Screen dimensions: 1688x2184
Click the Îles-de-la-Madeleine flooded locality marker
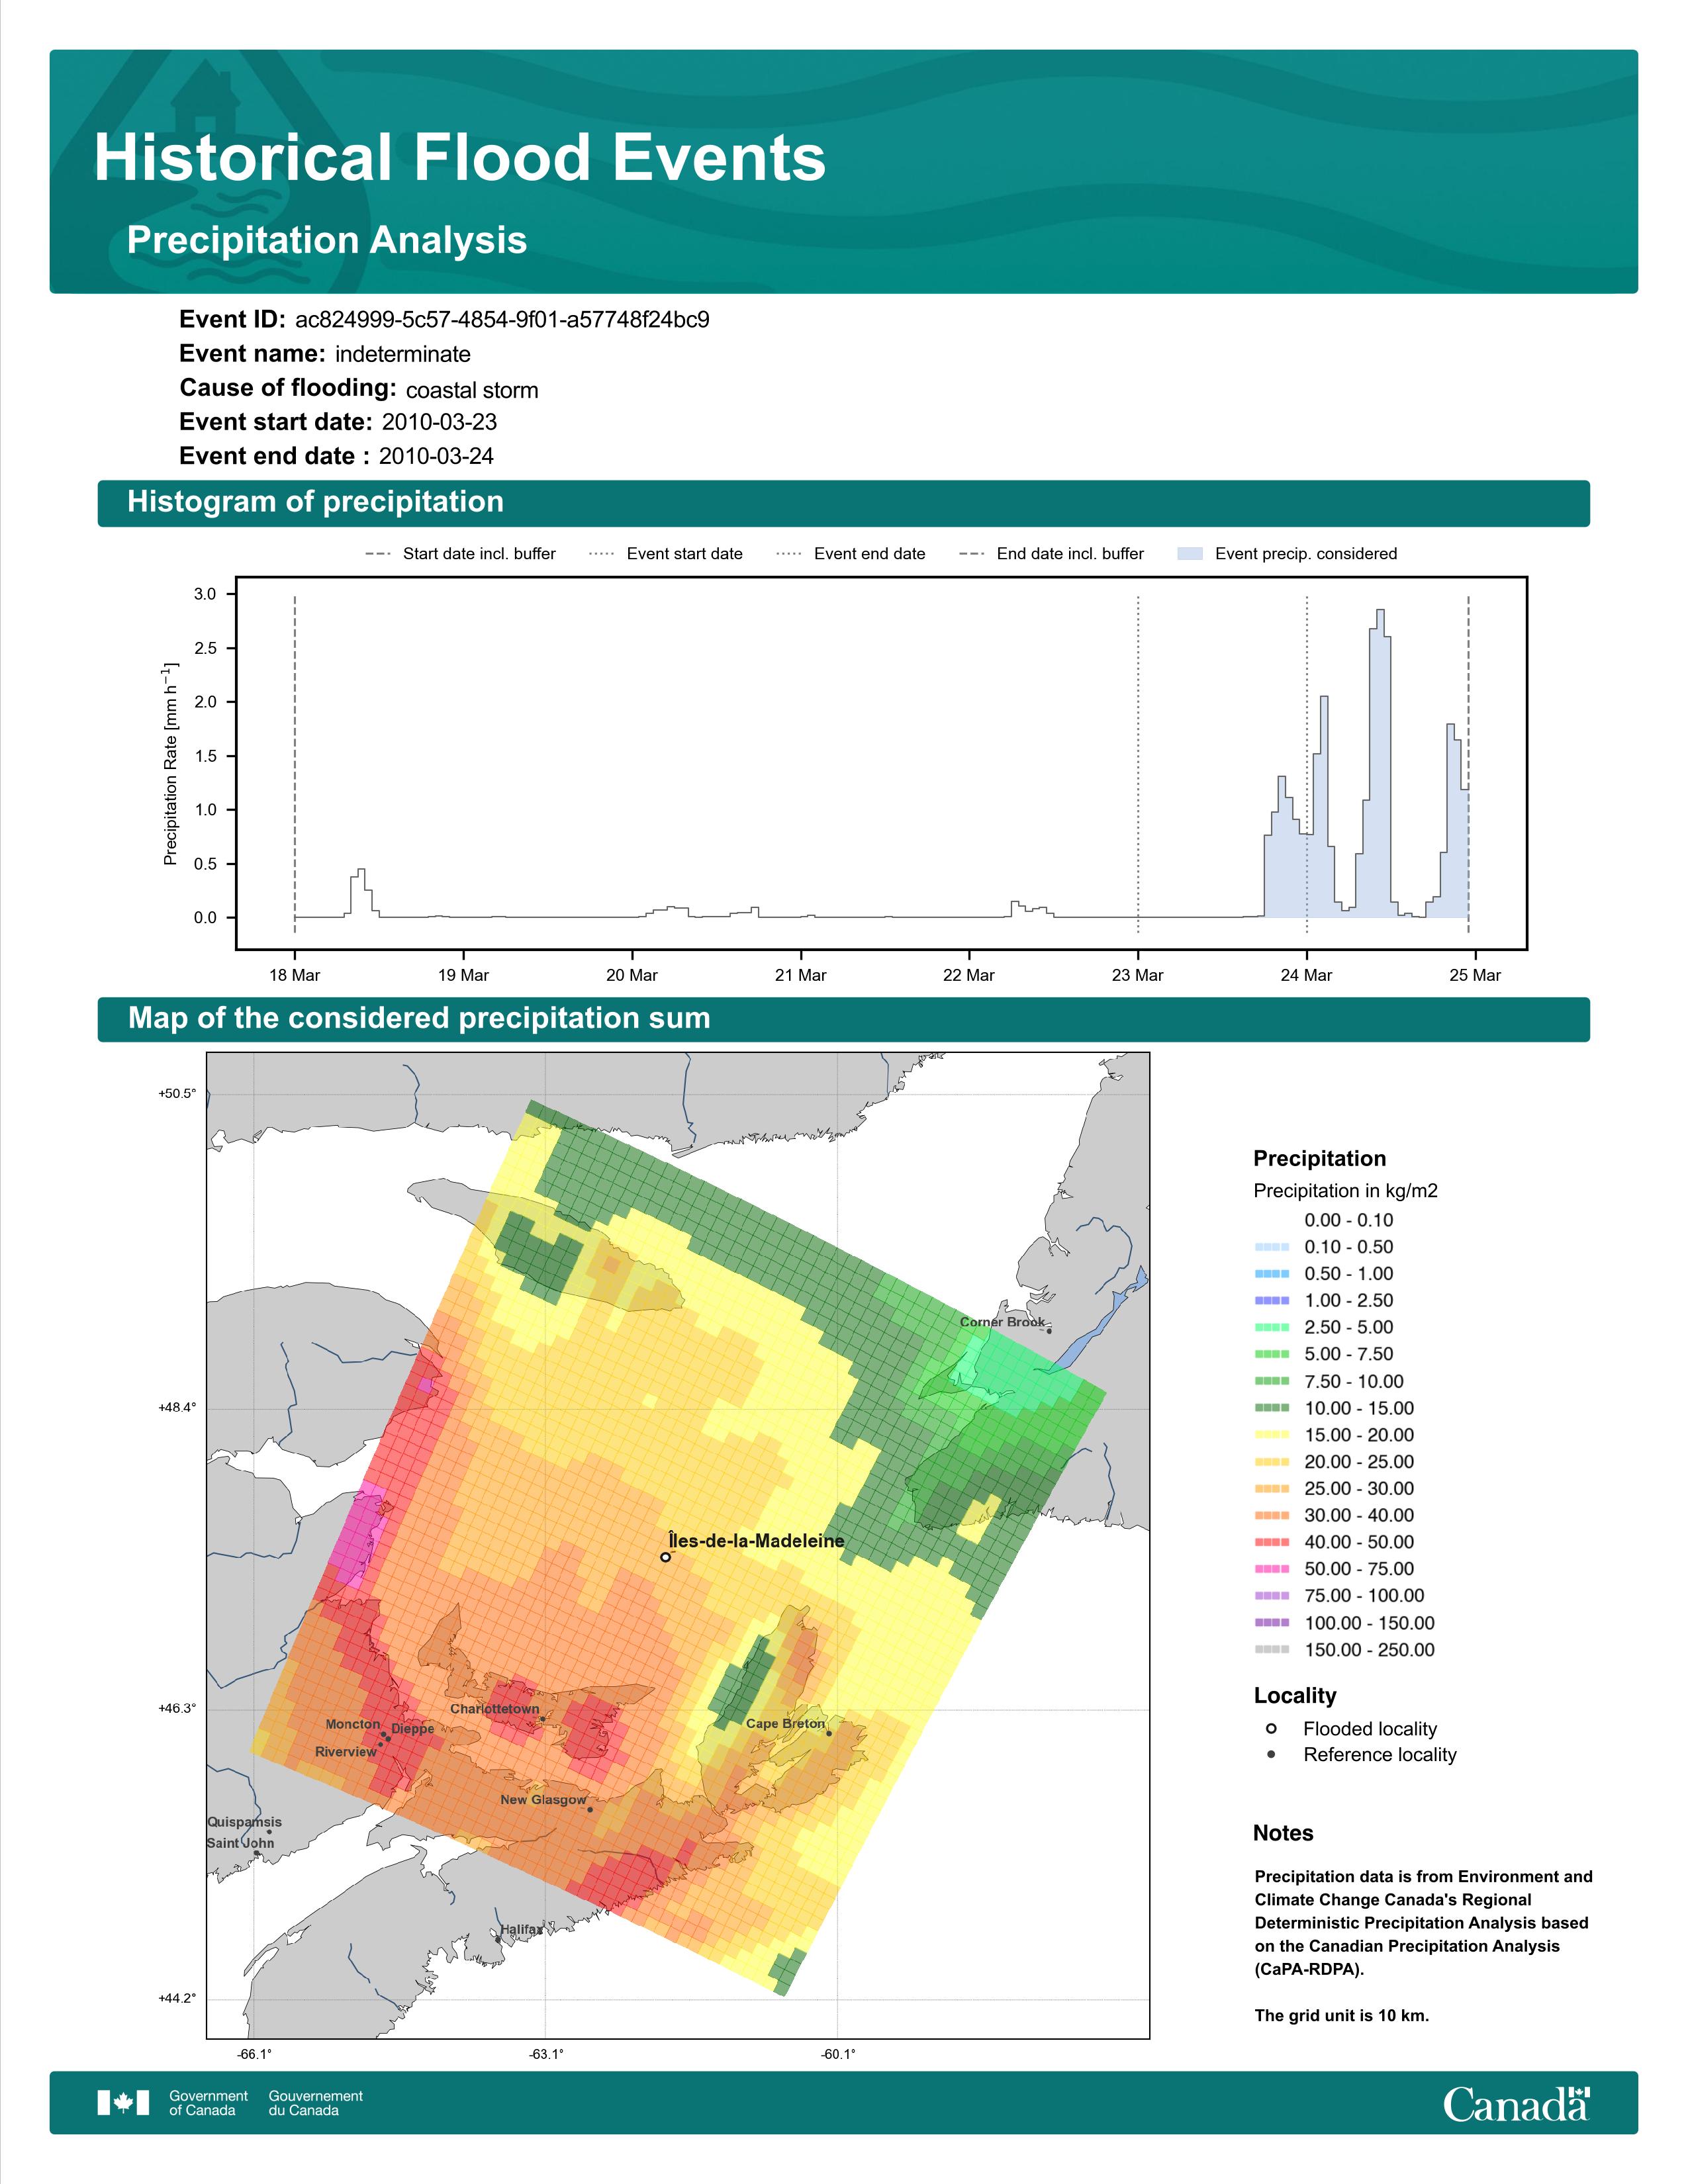pyautogui.click(x=665, y=1557)
